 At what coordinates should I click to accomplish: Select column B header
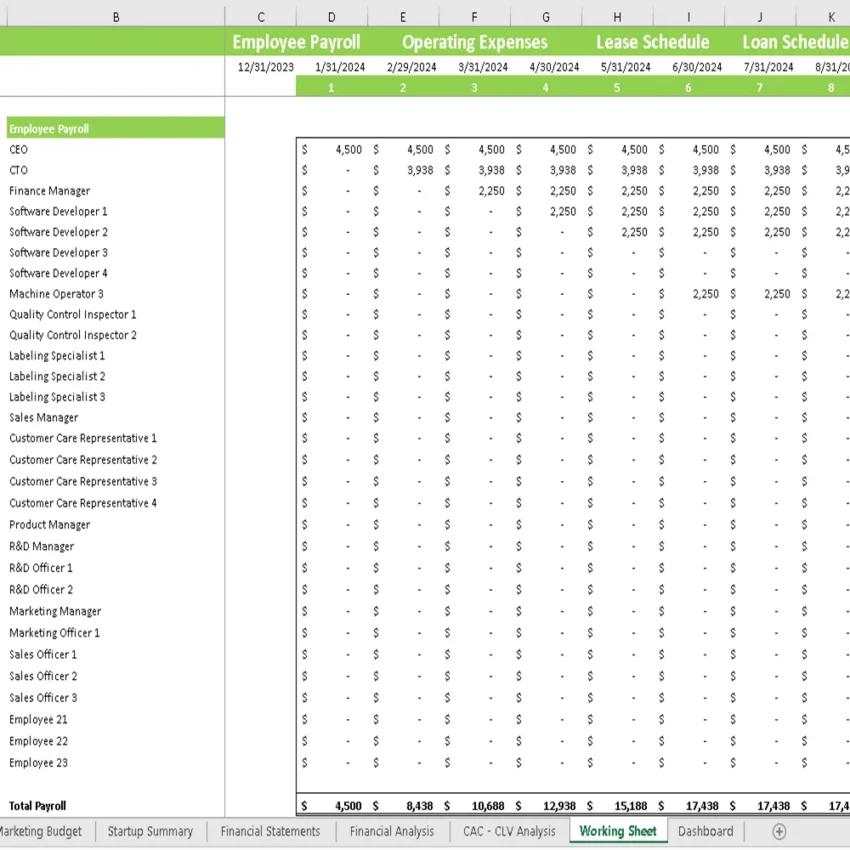(x=116, y=16)
